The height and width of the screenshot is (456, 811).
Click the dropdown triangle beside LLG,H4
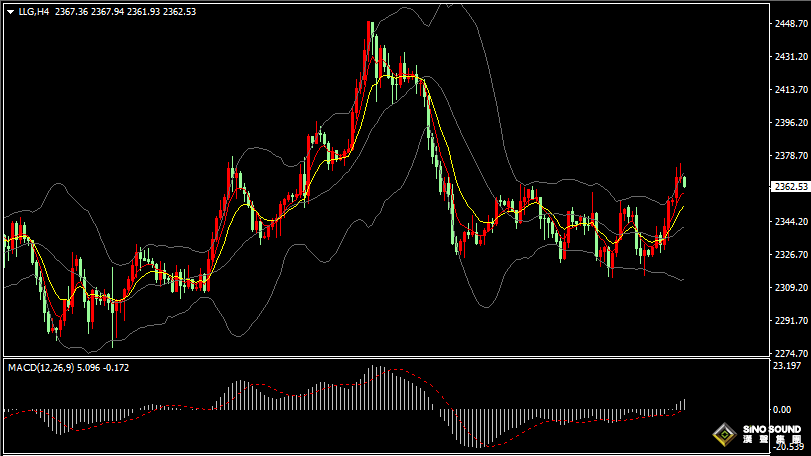(x=9, y=12)
